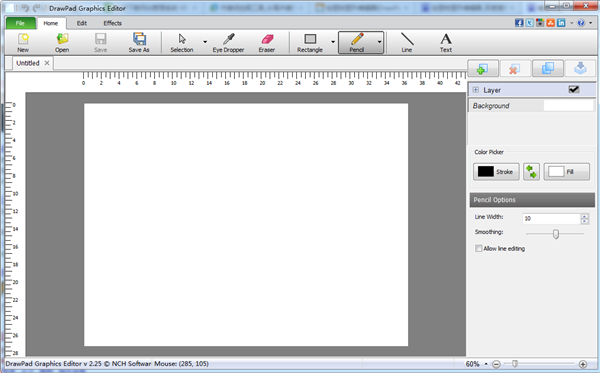This screenshot has height=373, width=600.
Task: Open the File menu
Action: [21, 23]
